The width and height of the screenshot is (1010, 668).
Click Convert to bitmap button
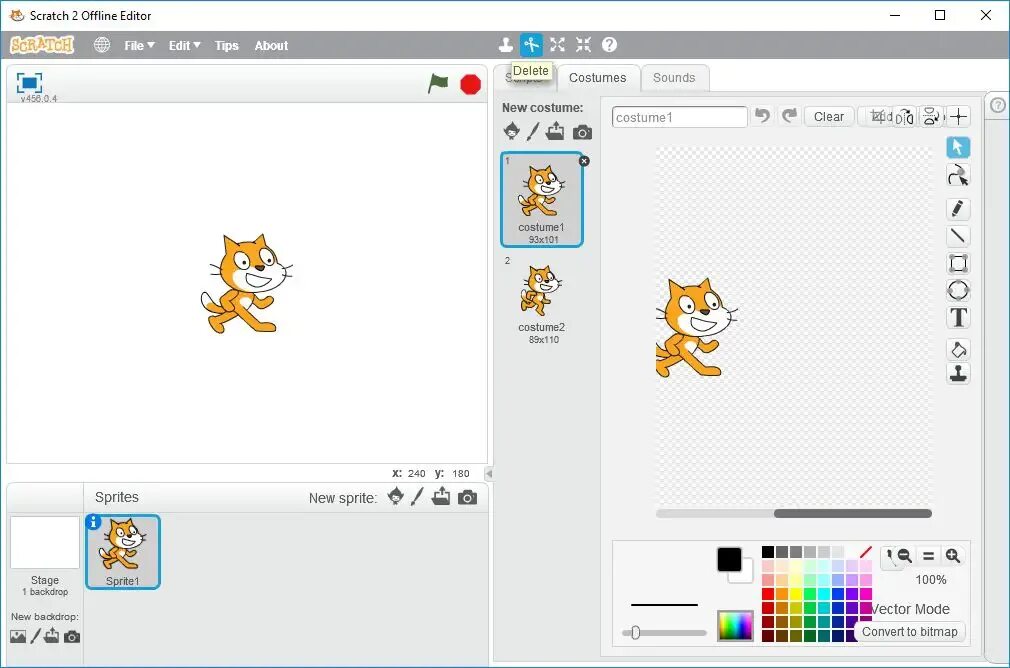point(910,632)
